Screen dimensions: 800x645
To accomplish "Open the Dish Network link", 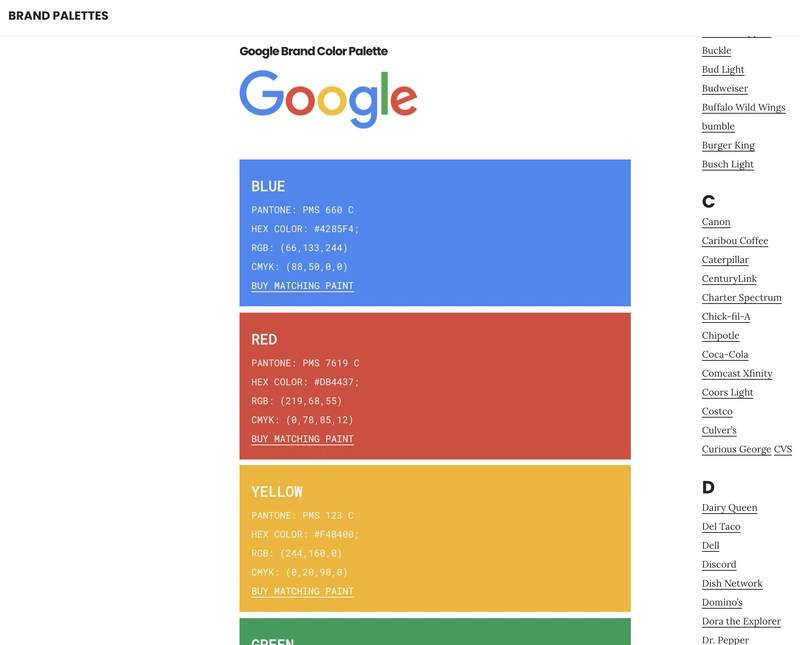I will pyautogui.click(x=732, y=583).
